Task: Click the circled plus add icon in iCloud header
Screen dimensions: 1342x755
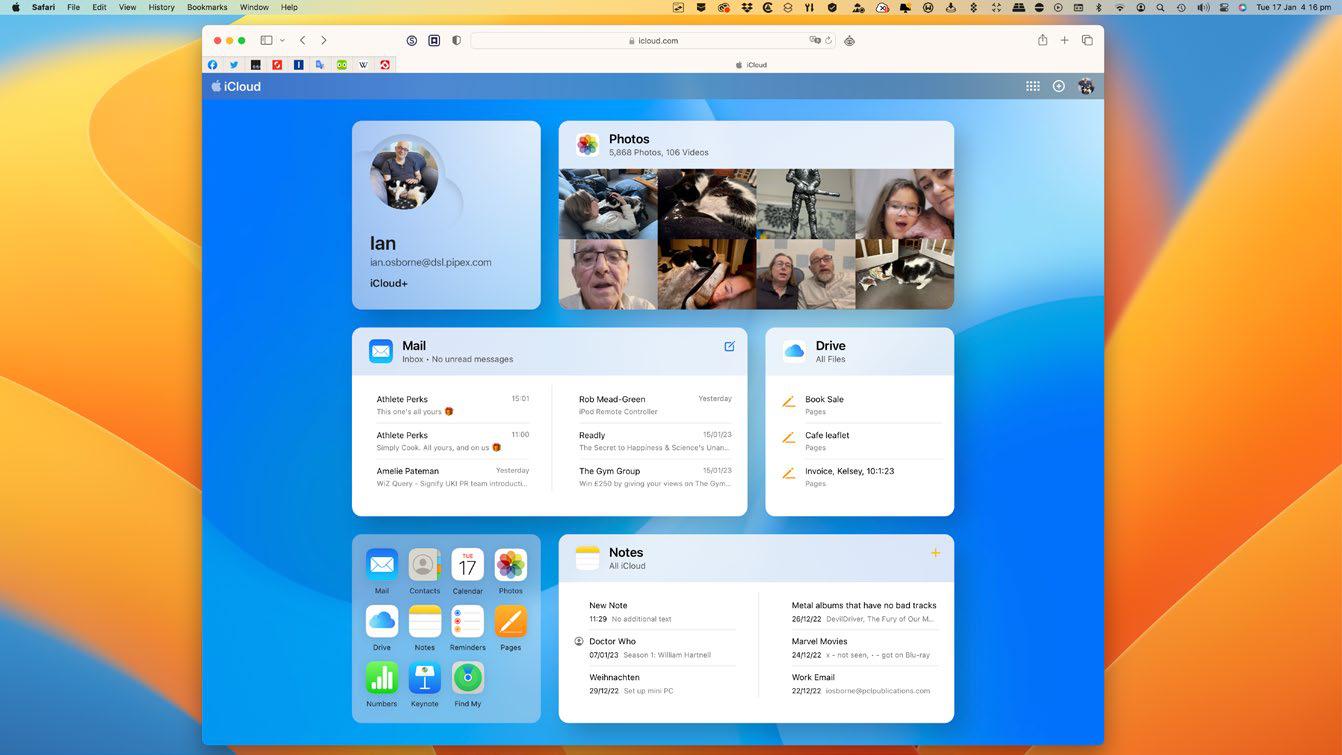Action: [1059, 86]
